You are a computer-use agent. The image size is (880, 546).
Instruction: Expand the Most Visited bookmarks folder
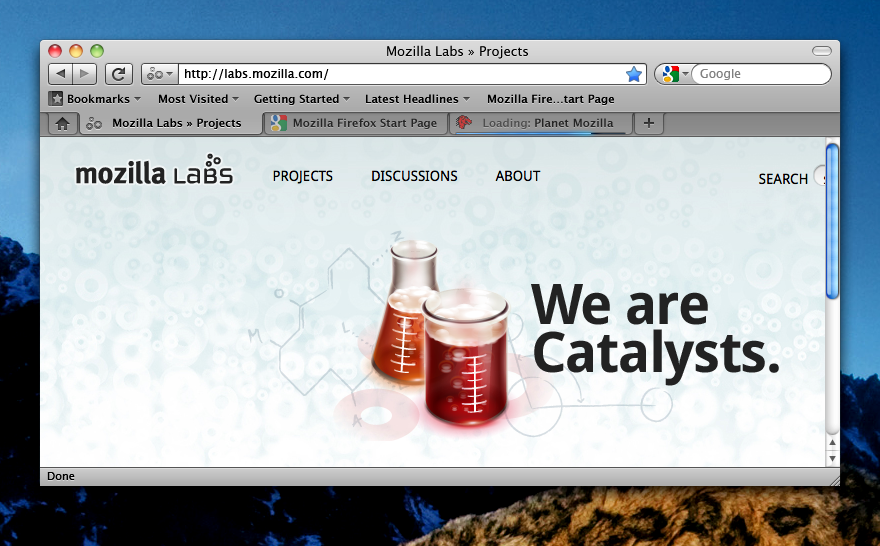tap(199, 99)
